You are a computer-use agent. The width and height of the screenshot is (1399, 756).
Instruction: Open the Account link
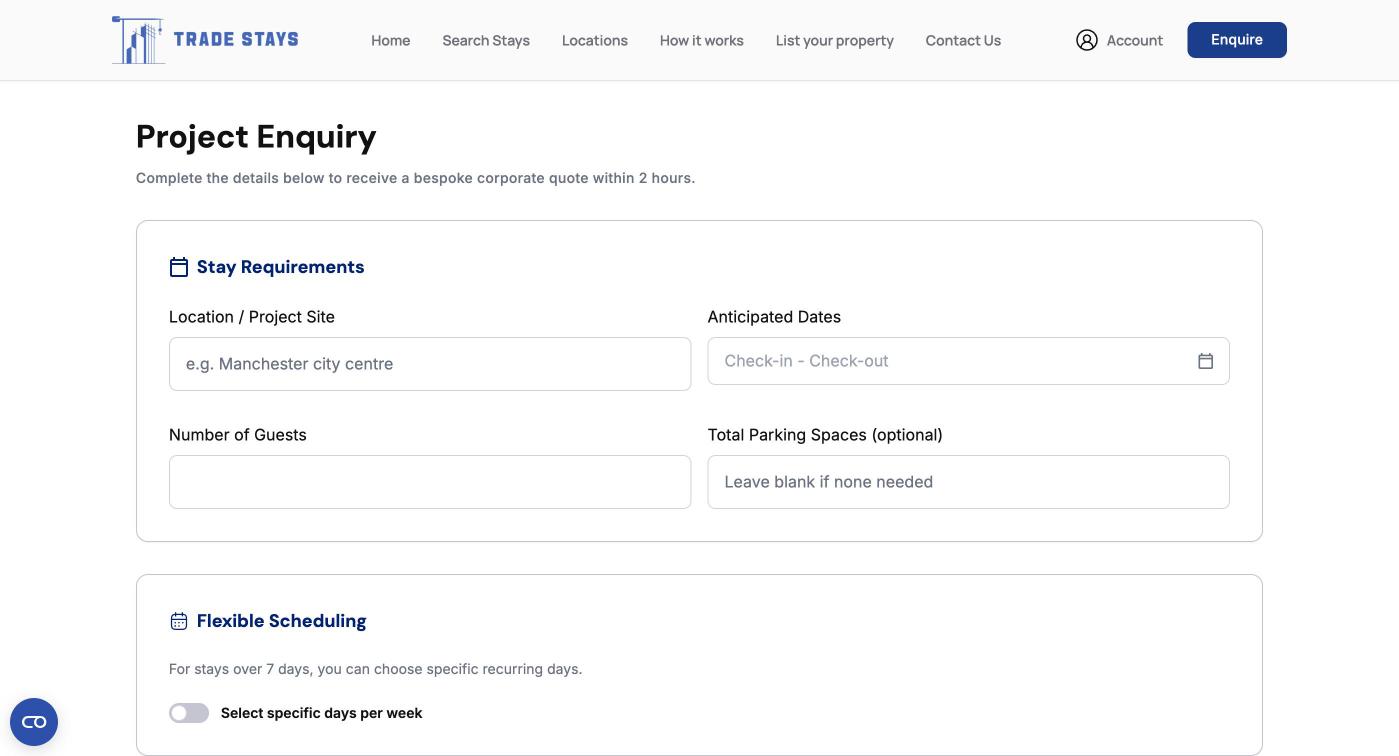[x=1120, y=40]
